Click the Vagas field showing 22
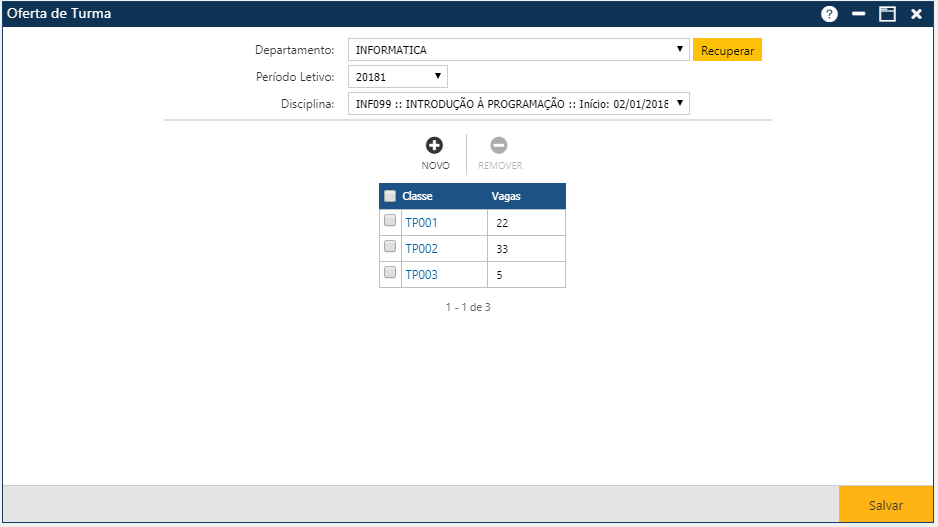This screenshot has height=527, width=938. (526, 223)
